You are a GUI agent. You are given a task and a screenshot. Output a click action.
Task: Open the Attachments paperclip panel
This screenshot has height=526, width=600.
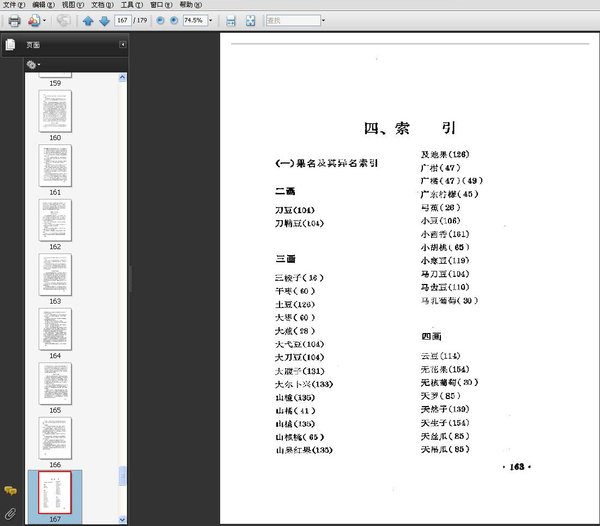pyautogui.click(x=11, y=514)
